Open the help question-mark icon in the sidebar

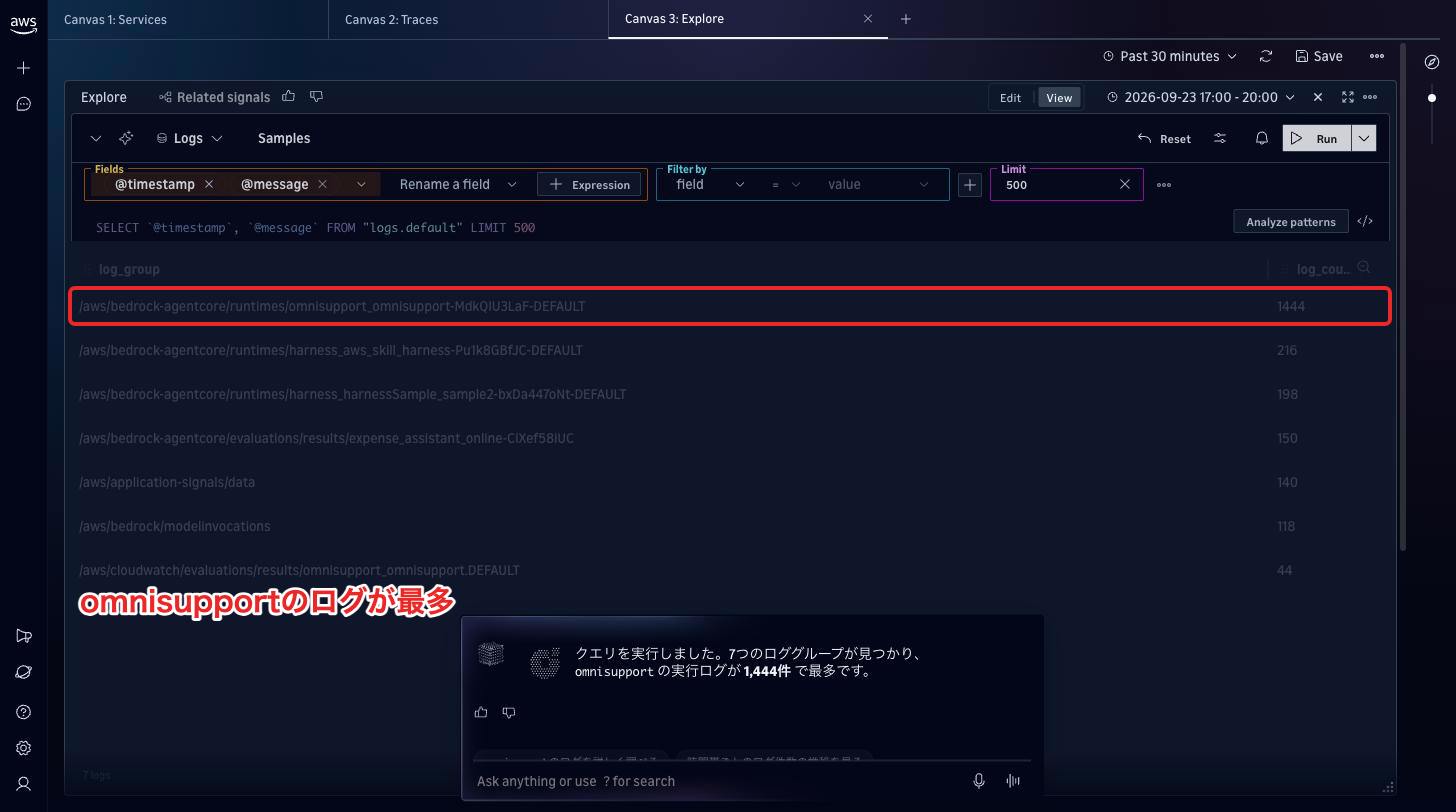click(24, 712)
